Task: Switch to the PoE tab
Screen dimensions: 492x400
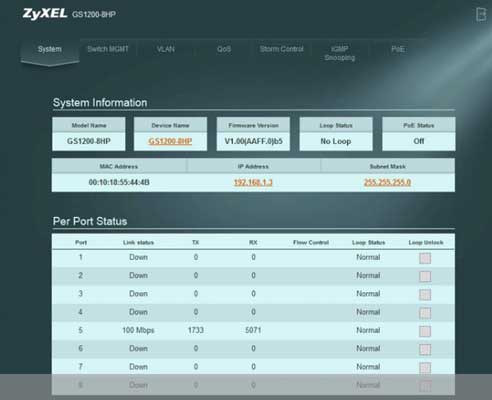Action: click(398, 49)
